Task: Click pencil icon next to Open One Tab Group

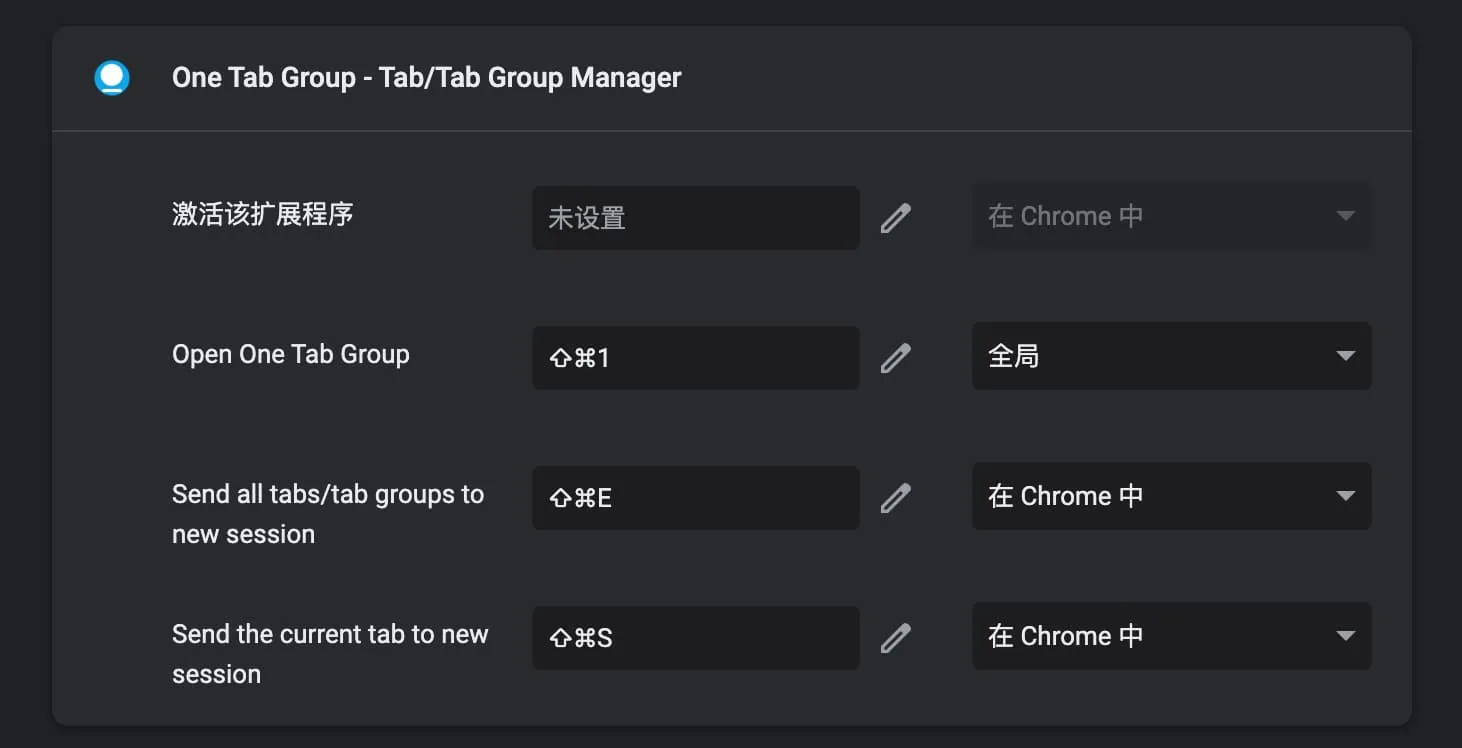Action: (x=897, y=357)
